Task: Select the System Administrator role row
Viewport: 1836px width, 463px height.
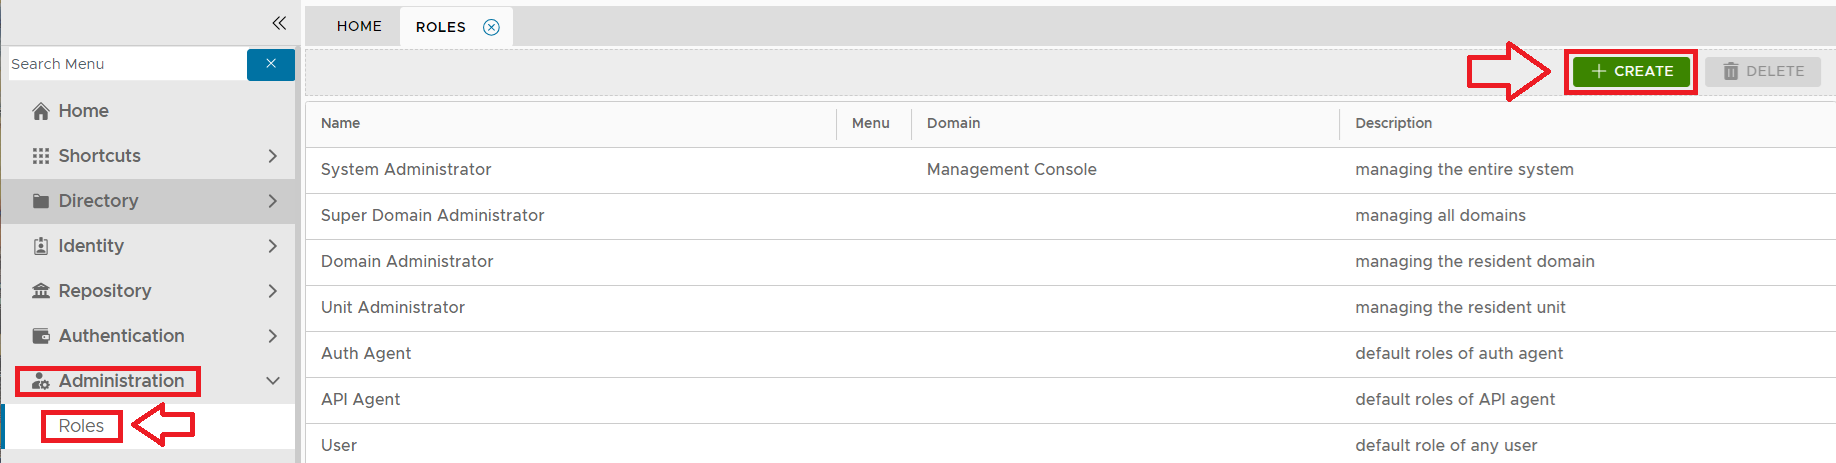Action: coord(406,170)
